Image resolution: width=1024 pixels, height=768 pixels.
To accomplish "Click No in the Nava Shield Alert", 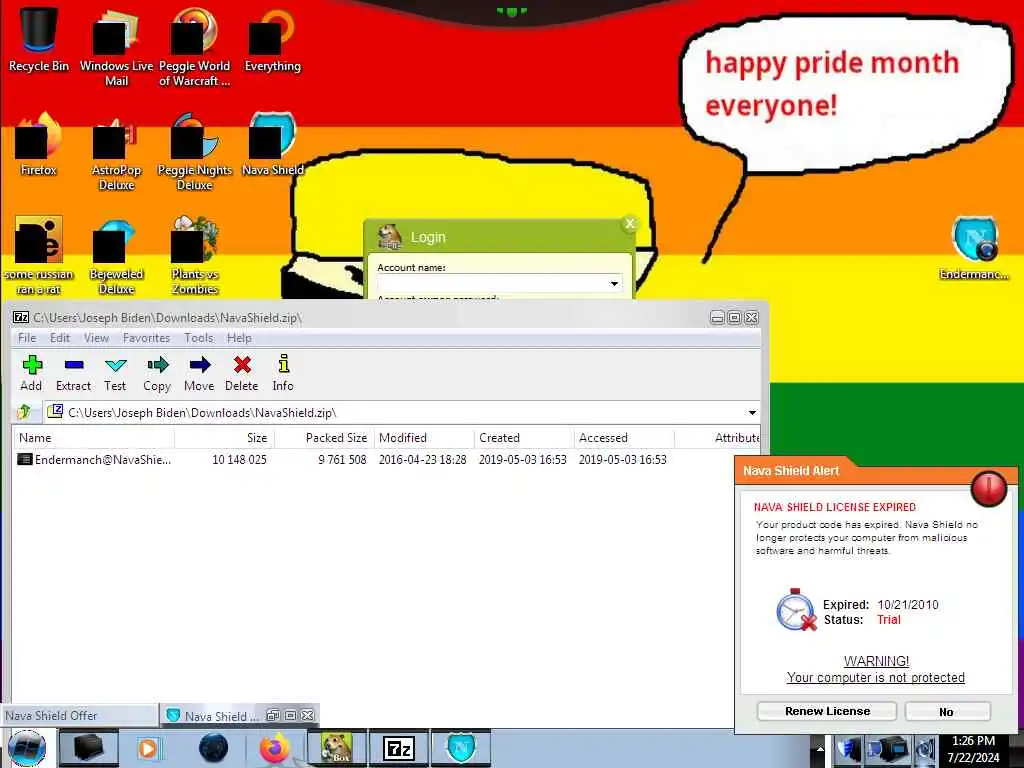I will [x=948, y=711].
